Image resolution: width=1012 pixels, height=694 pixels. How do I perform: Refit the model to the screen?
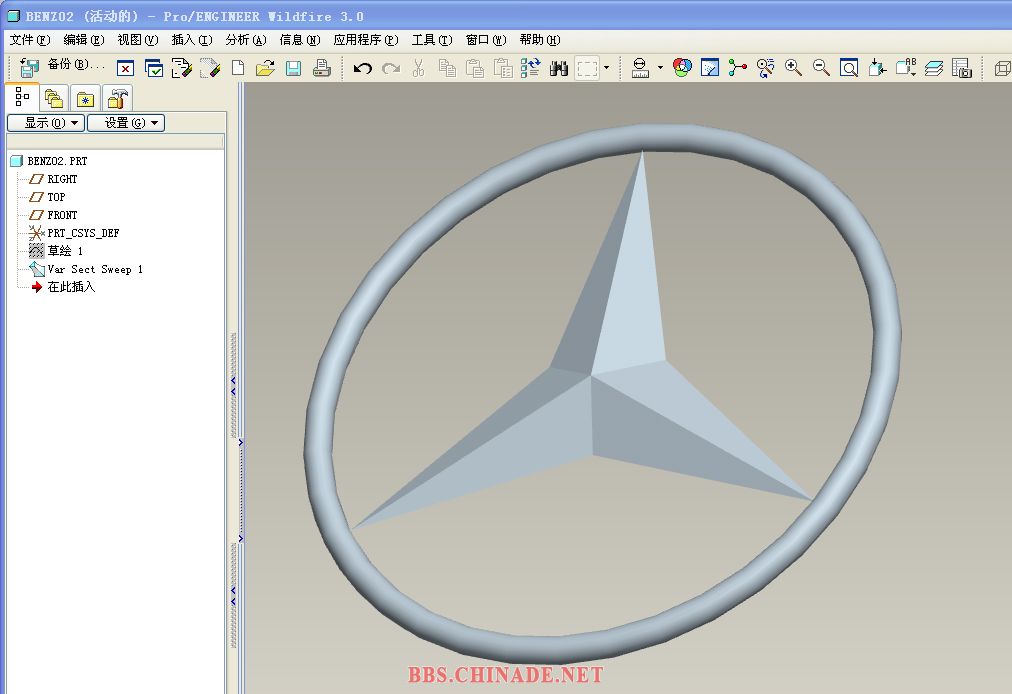click(849, 68)
